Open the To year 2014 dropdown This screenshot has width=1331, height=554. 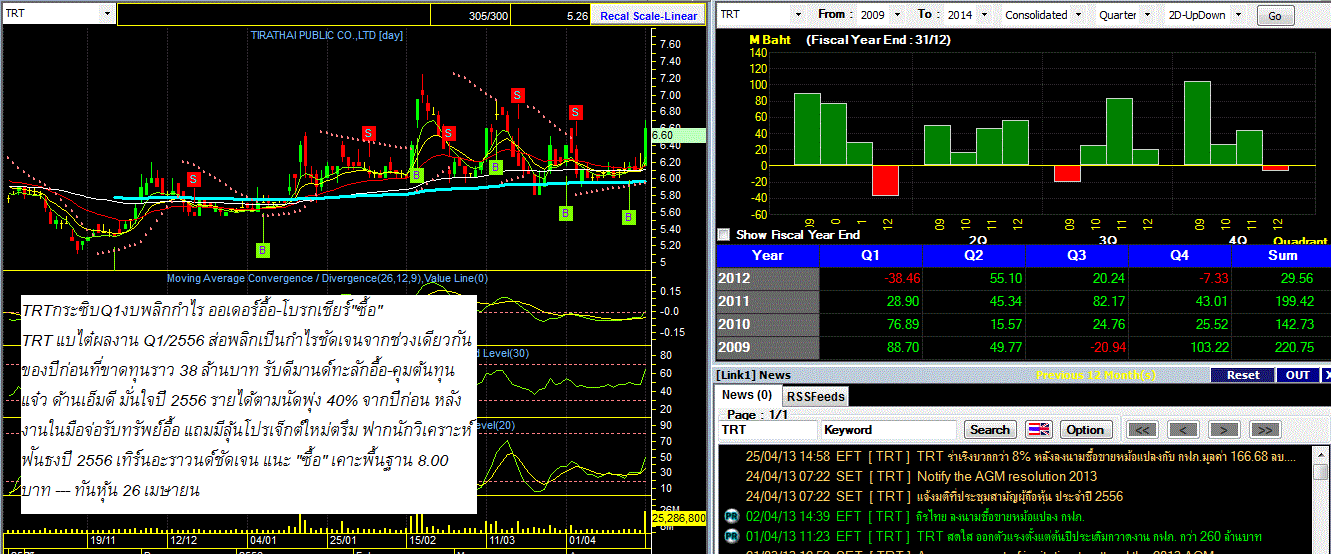tap(985, 15)
